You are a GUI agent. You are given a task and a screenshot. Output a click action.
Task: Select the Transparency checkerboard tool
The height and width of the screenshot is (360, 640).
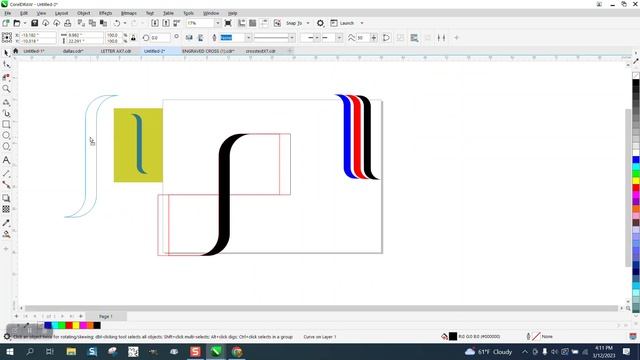tap(6, 209)
